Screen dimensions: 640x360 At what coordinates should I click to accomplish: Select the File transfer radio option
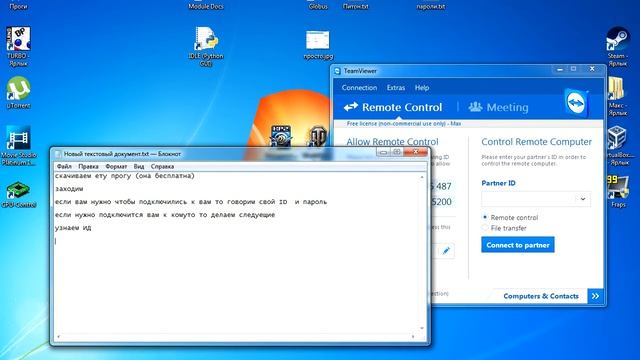point(485,228)
